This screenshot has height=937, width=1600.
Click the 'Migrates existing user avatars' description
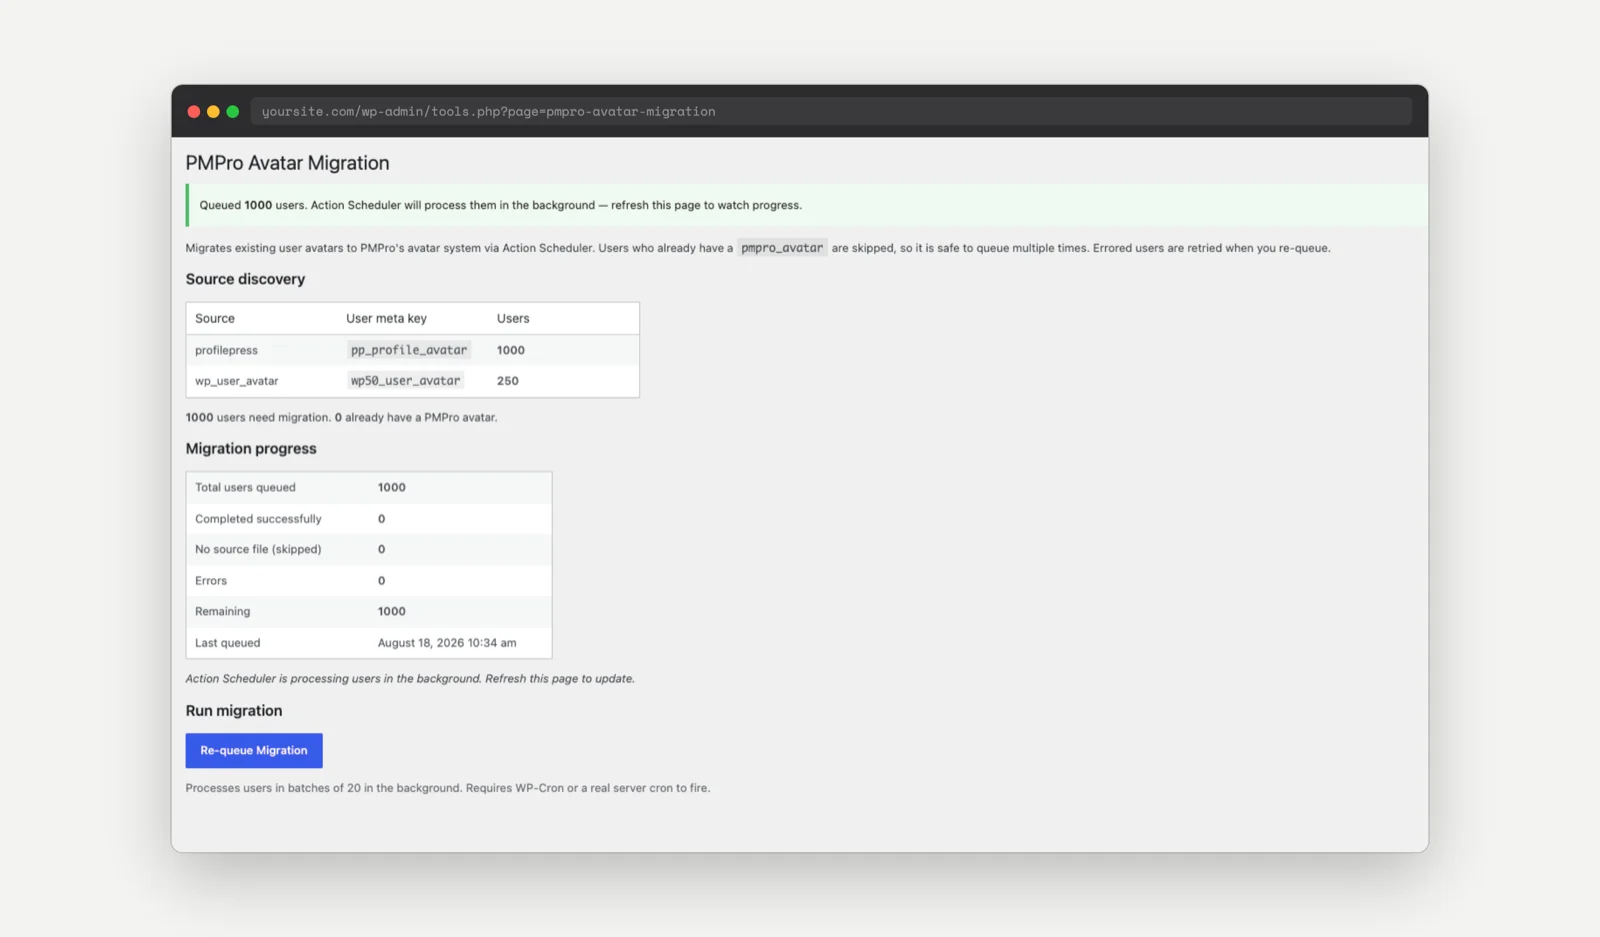758,248
